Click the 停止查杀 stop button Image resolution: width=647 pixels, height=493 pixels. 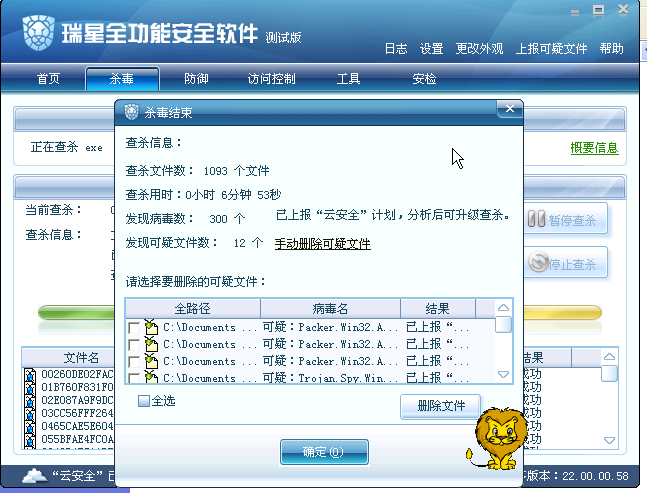pyautogui.click(x=566, y=262)
